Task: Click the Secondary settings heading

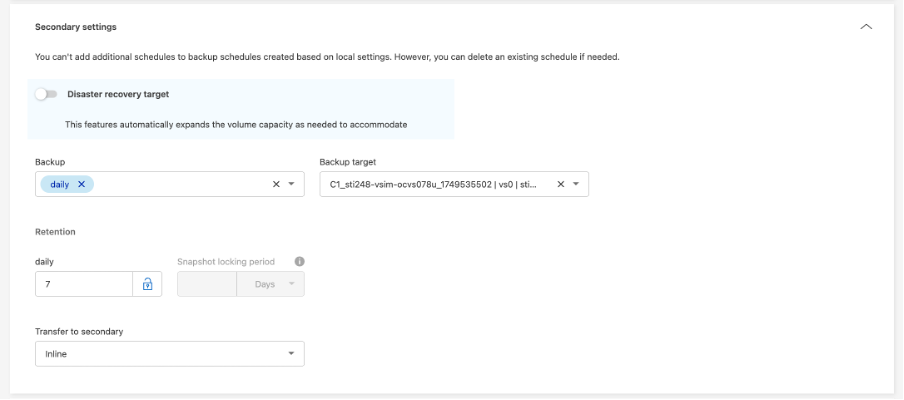Action: (76, 27)
